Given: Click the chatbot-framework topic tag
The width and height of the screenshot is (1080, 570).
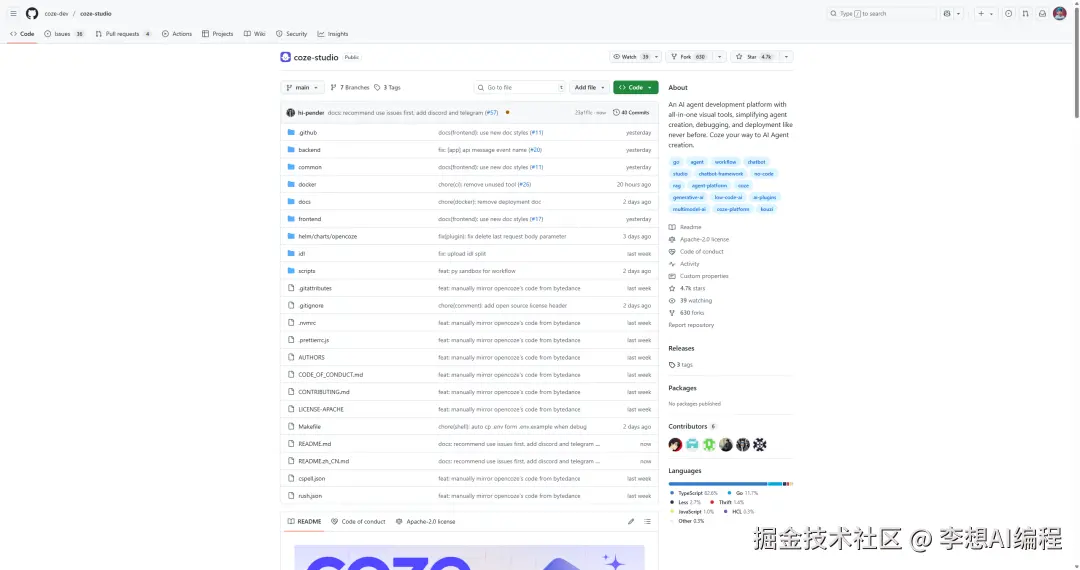Looking at the screenshot, I should coord(720,173).
